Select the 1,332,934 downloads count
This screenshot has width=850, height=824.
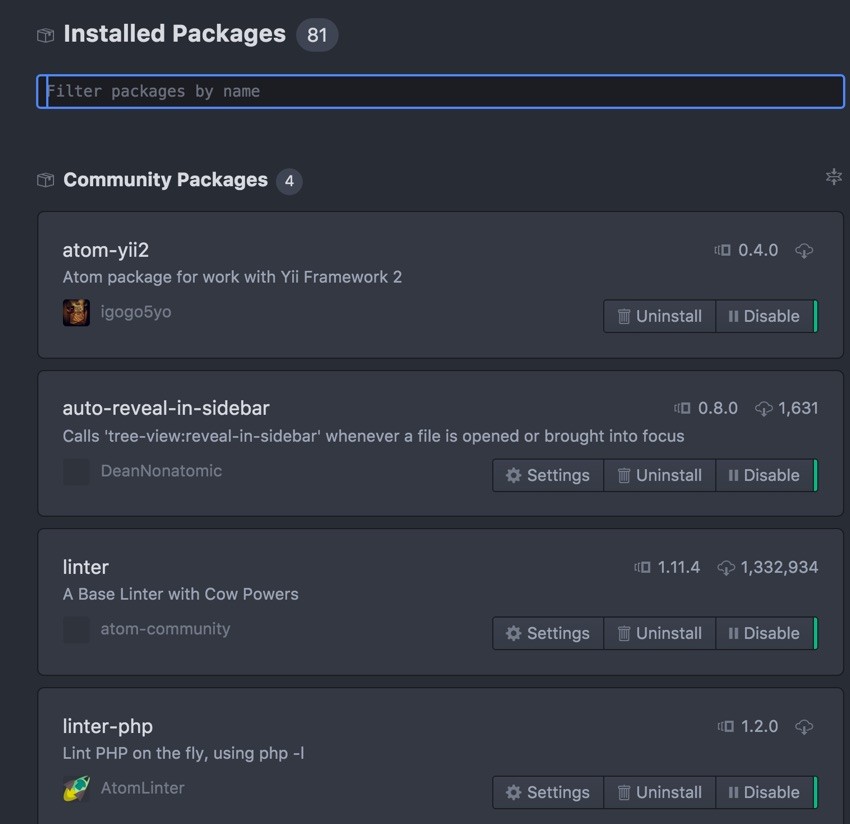tap(780, 567)
